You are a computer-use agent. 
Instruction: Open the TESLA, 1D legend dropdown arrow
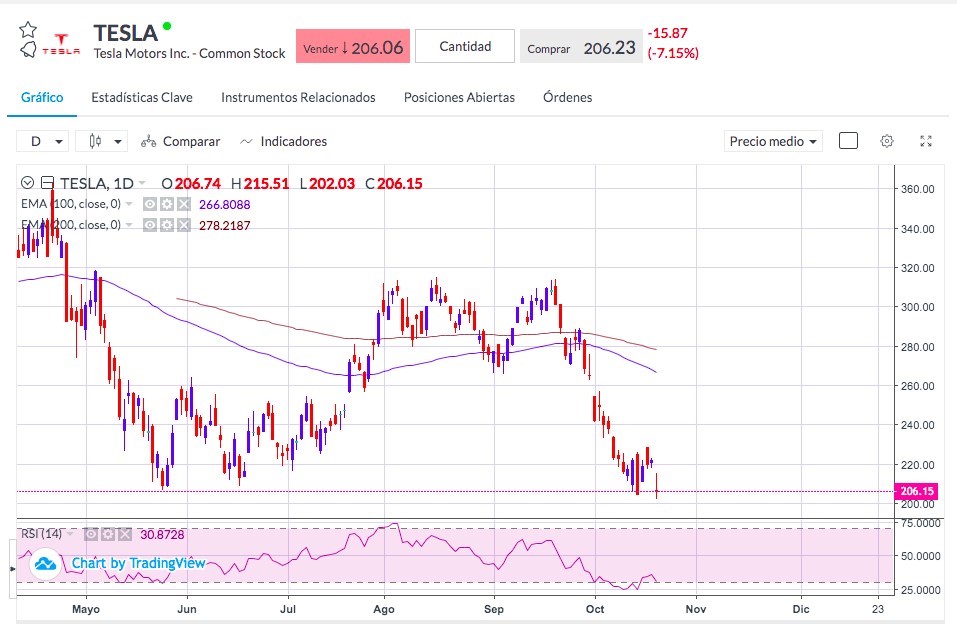[142, 183]
